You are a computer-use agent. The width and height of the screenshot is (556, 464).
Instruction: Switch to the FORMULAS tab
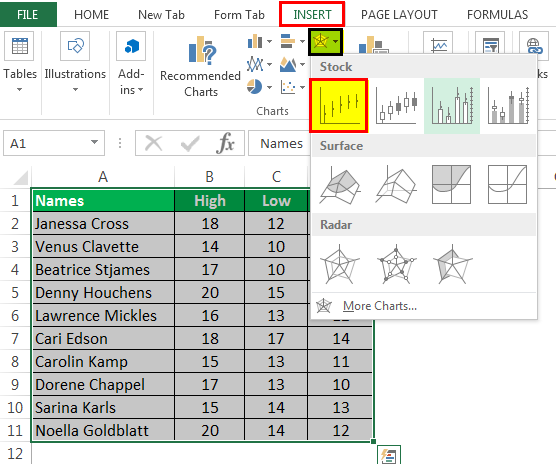[x=497, y=15]
